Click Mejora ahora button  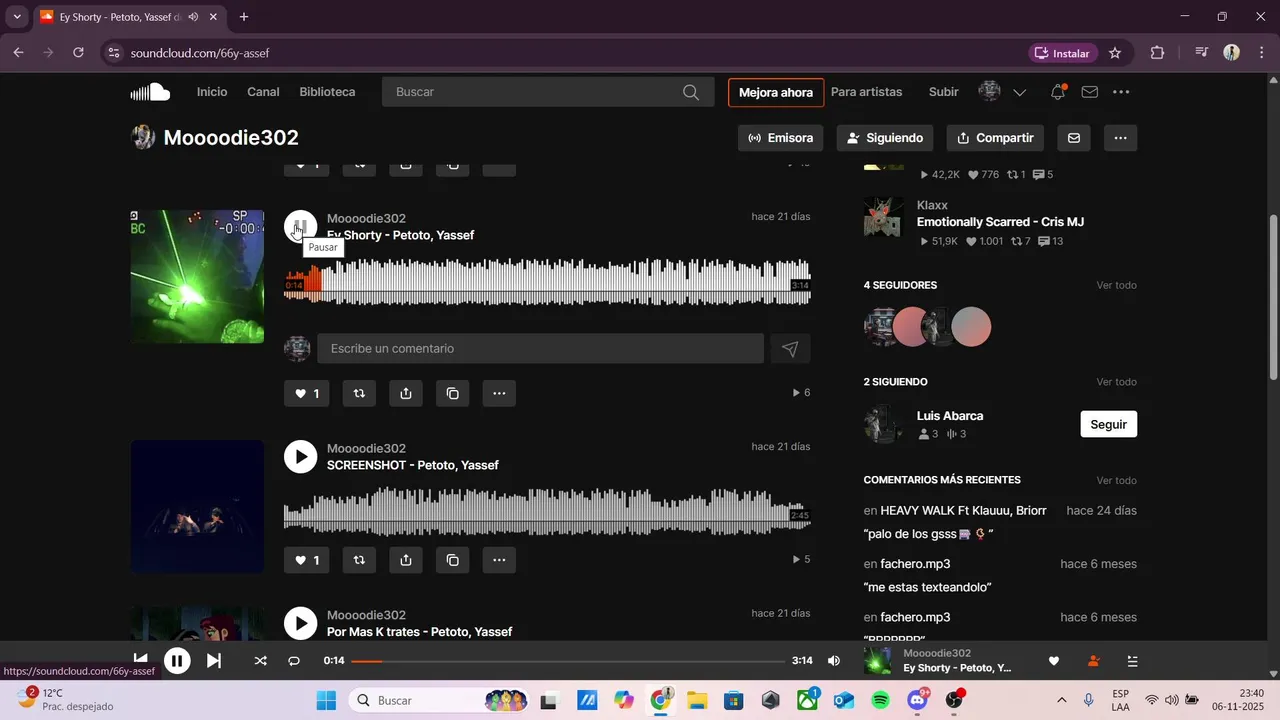(776, 92)
